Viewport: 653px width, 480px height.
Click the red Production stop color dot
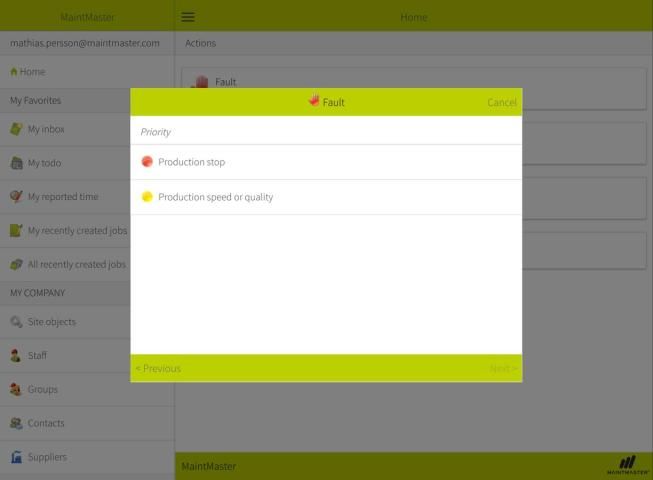pos(147,162)
